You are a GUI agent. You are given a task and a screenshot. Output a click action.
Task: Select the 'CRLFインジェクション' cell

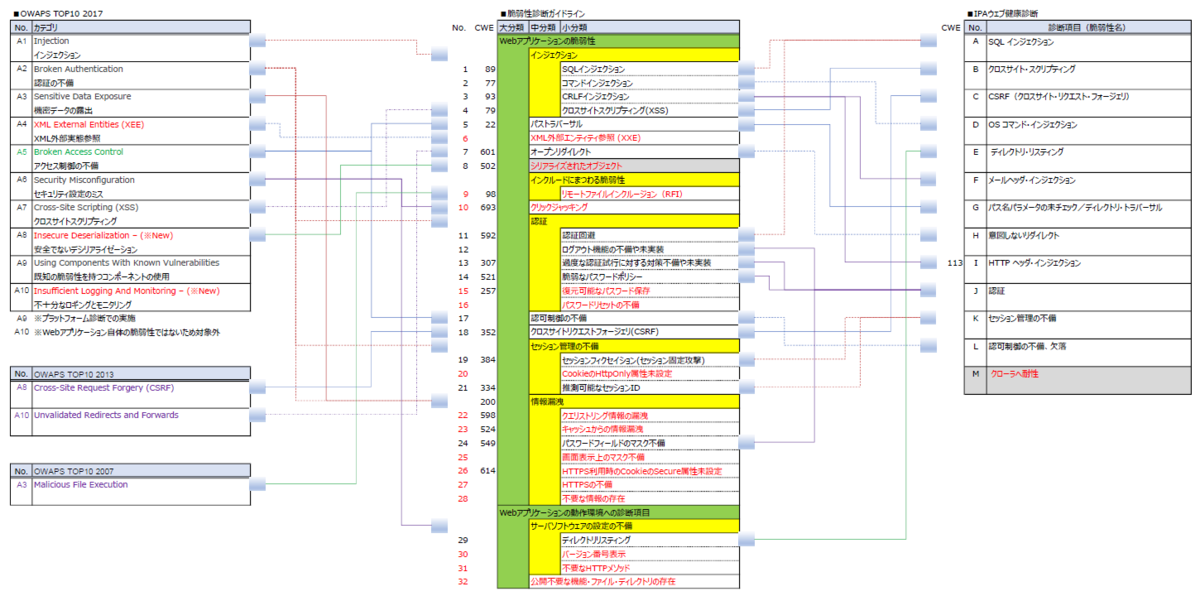coord(649,97)
